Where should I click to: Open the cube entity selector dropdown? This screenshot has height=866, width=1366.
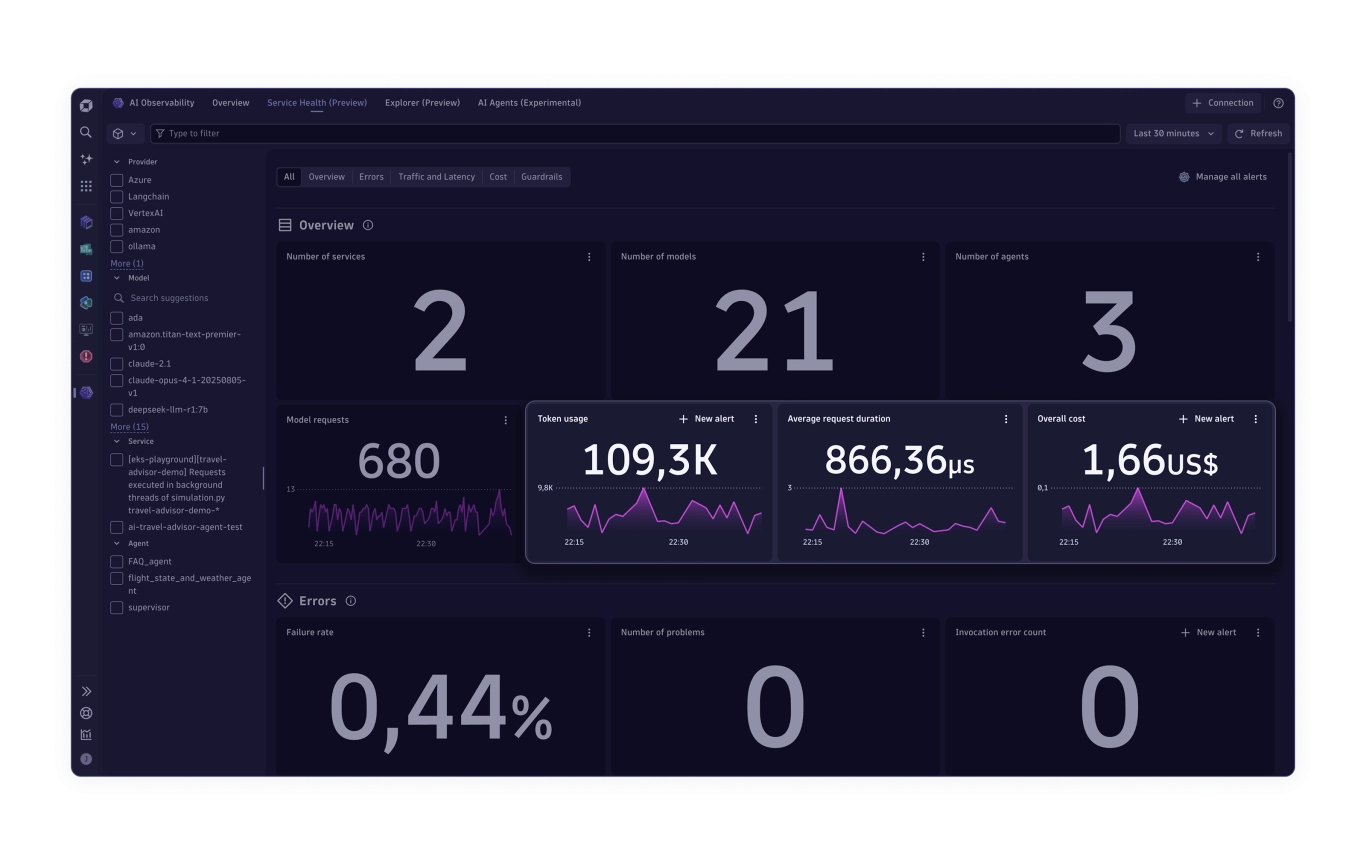[x=124, y=133]
